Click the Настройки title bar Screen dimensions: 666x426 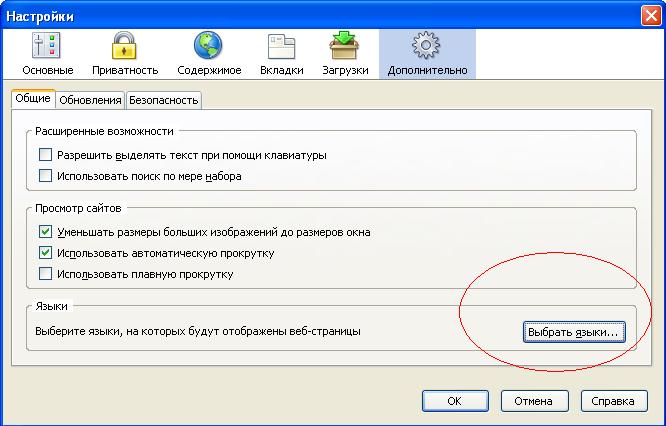[x=300, y=14]
